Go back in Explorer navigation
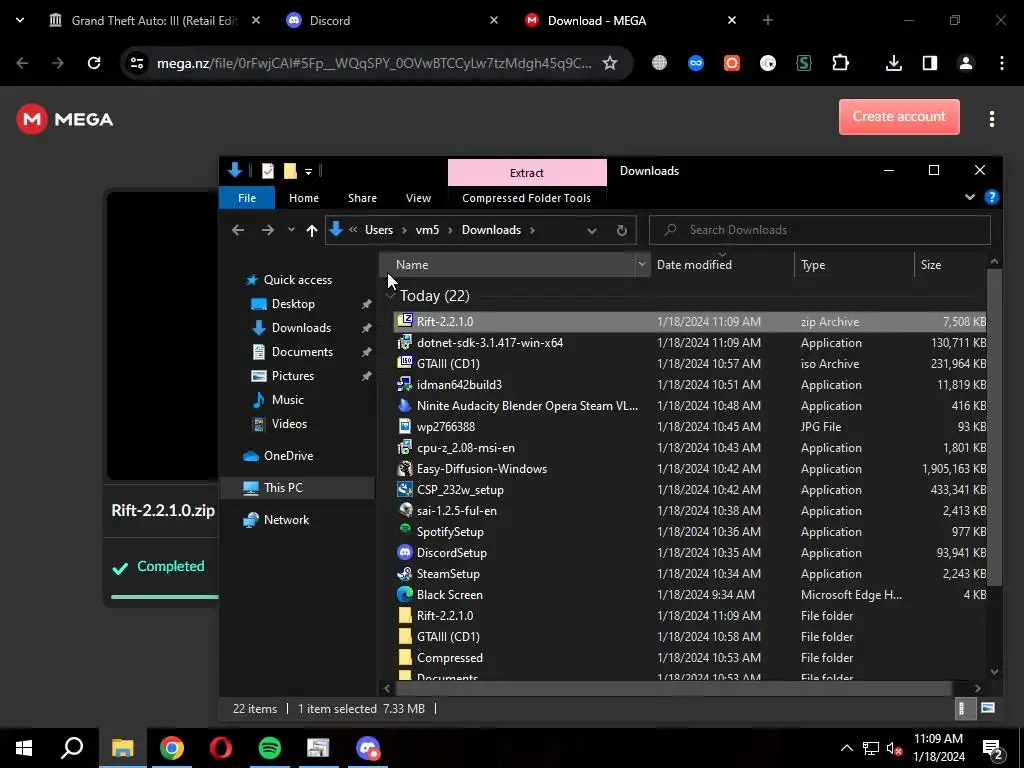 click(238, 230)
